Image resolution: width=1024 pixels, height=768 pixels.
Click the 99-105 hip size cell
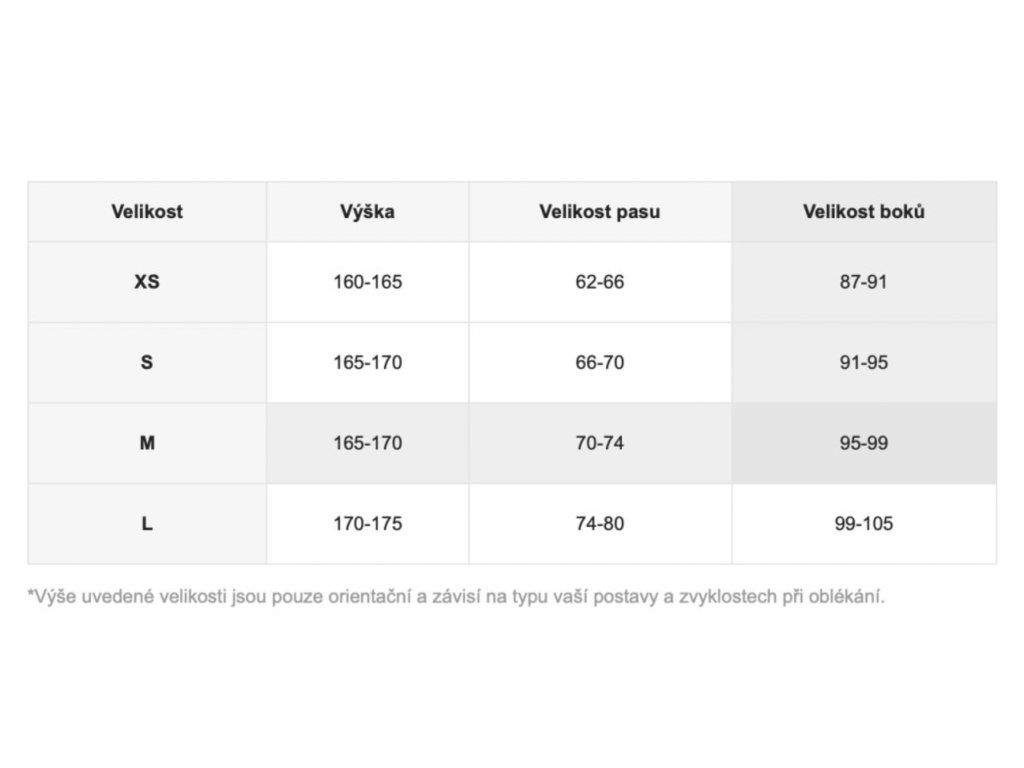pos(863,523)
